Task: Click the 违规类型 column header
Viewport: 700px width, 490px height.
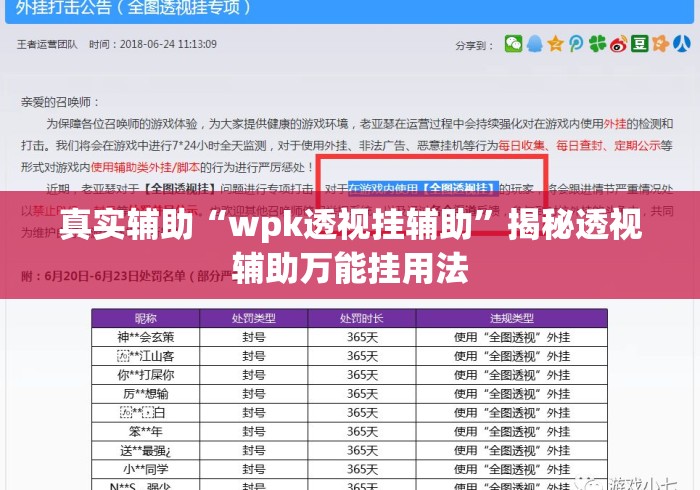Action: (x=512, y=318)
